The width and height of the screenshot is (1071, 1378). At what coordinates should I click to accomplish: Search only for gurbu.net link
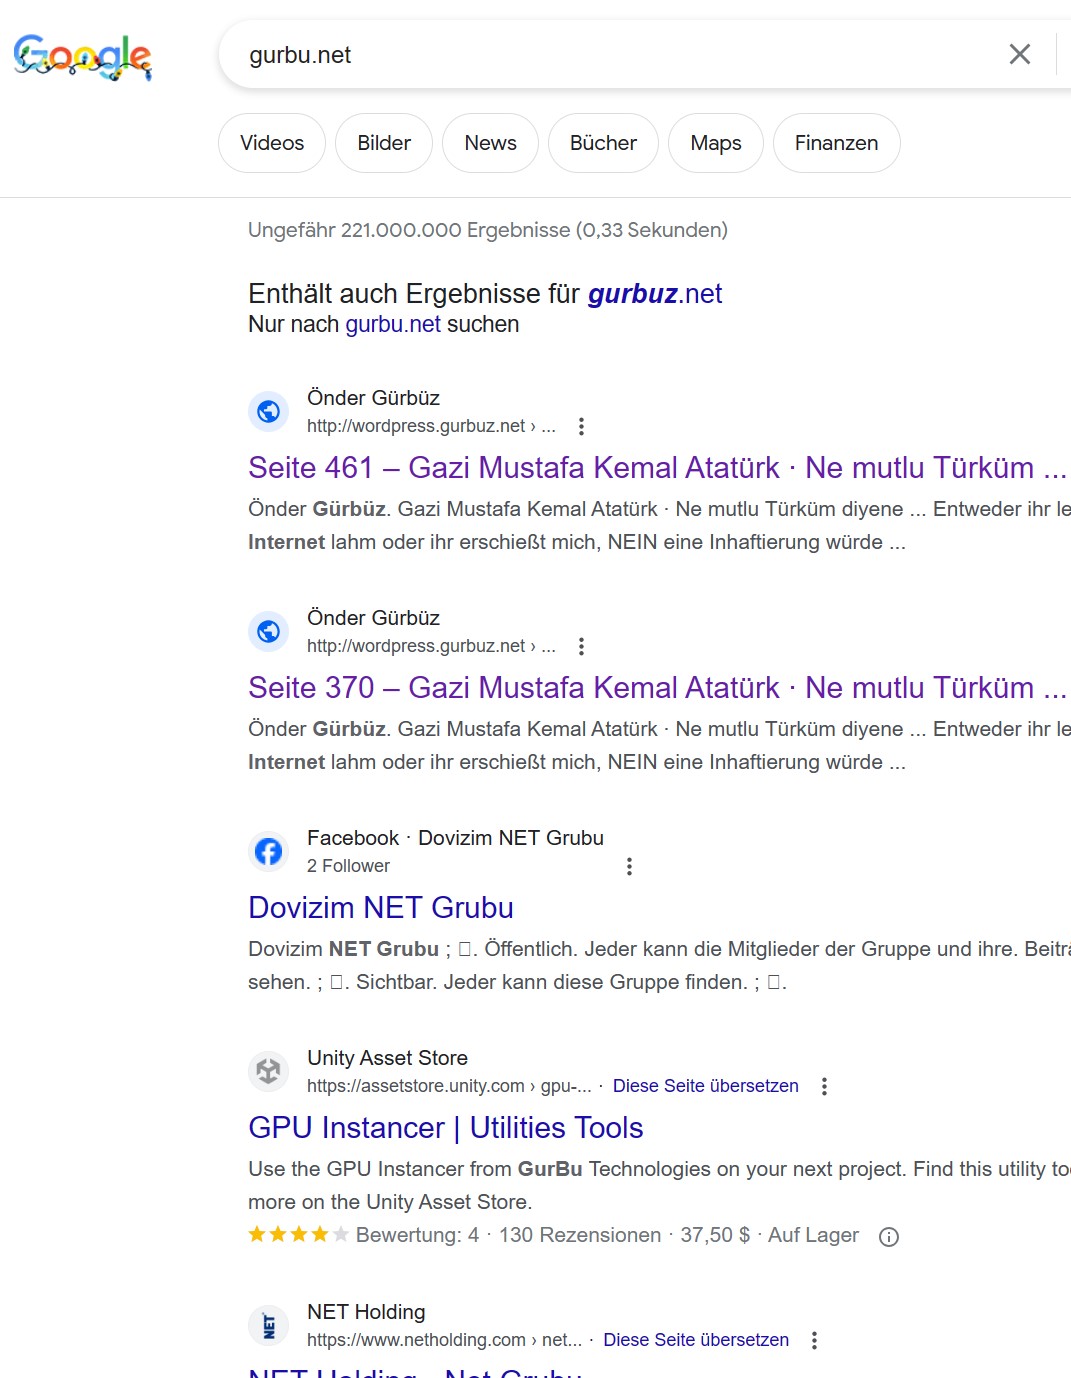(393, 324)
